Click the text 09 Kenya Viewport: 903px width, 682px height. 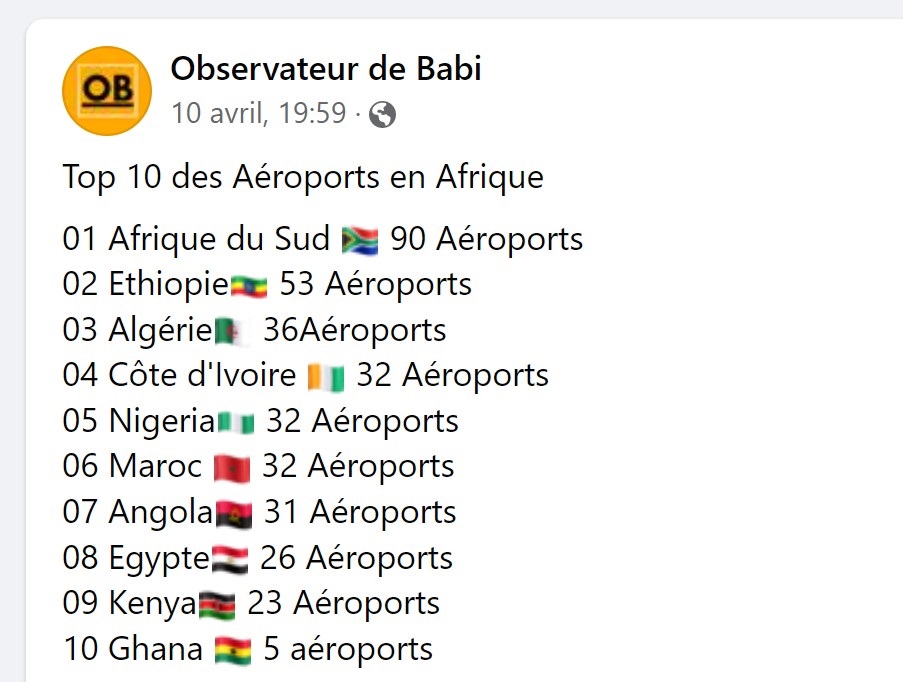click(130, 604)
